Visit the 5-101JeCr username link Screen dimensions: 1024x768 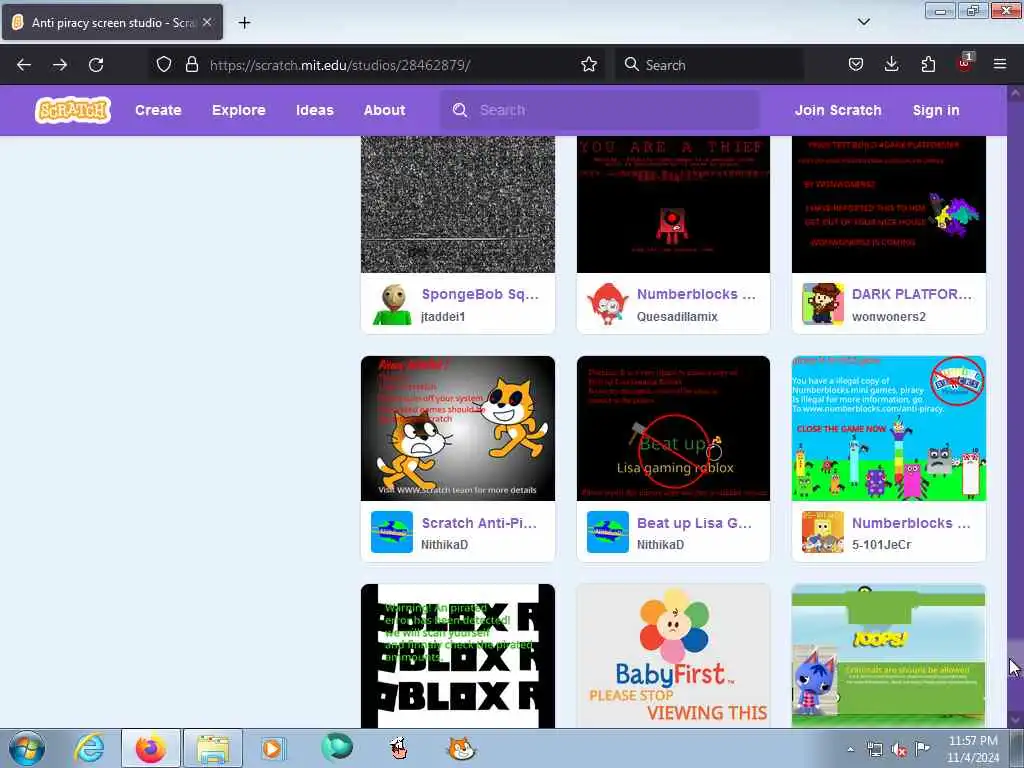tap(881, 545)
